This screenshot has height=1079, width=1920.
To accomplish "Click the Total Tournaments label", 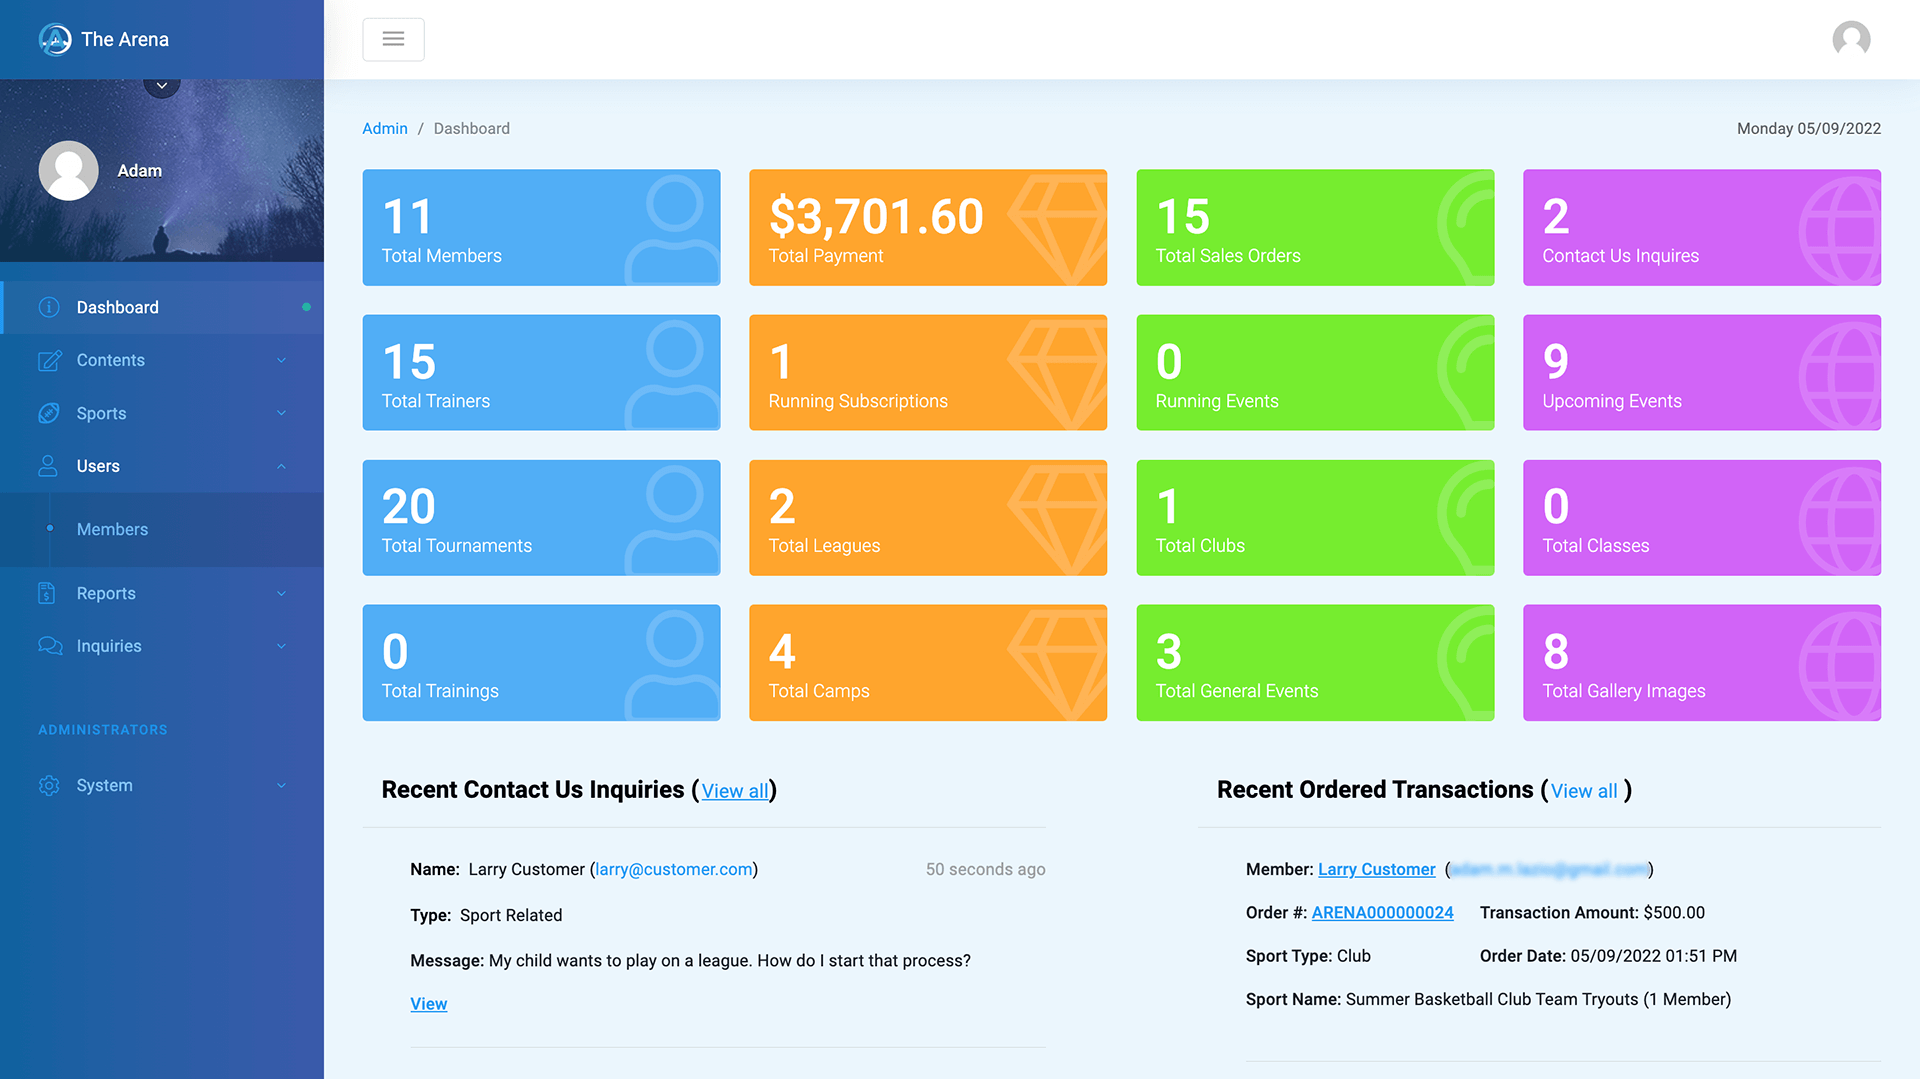I will pyautogui.click(x=457, y=546).
